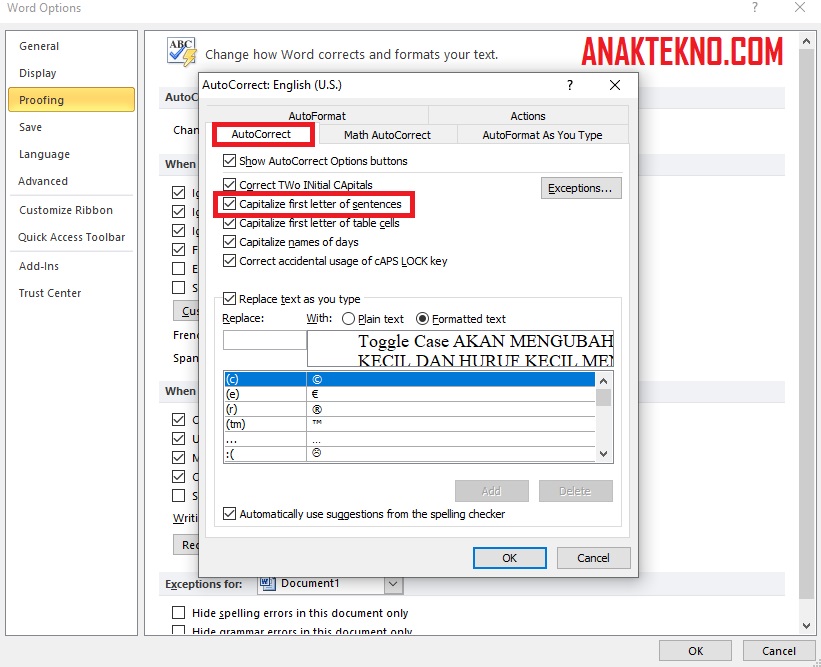Click the AutoCorrect dialog help question mark

(570, 85)
